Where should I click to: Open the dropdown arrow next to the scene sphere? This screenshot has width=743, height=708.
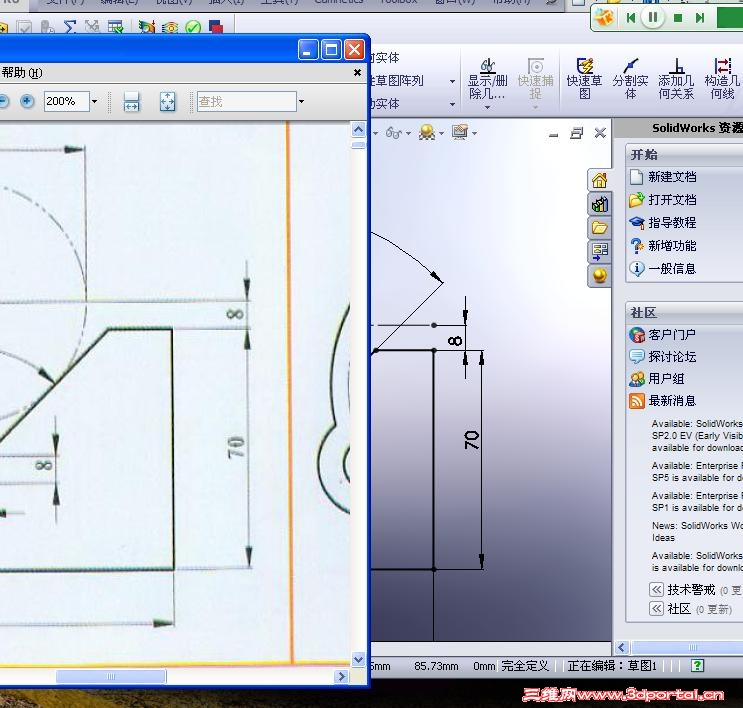point(441,134)
